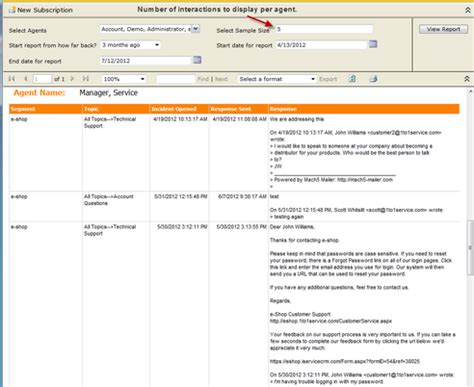
Task: Go to previous report page
Action: tap(26, 79)
